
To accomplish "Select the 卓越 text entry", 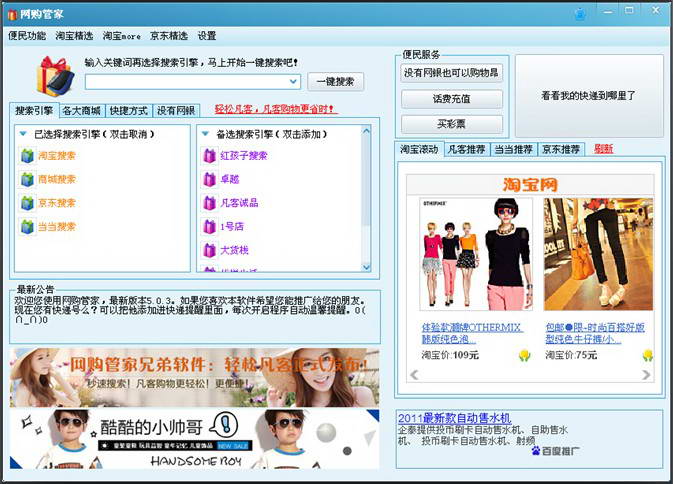I will point(230,179).
